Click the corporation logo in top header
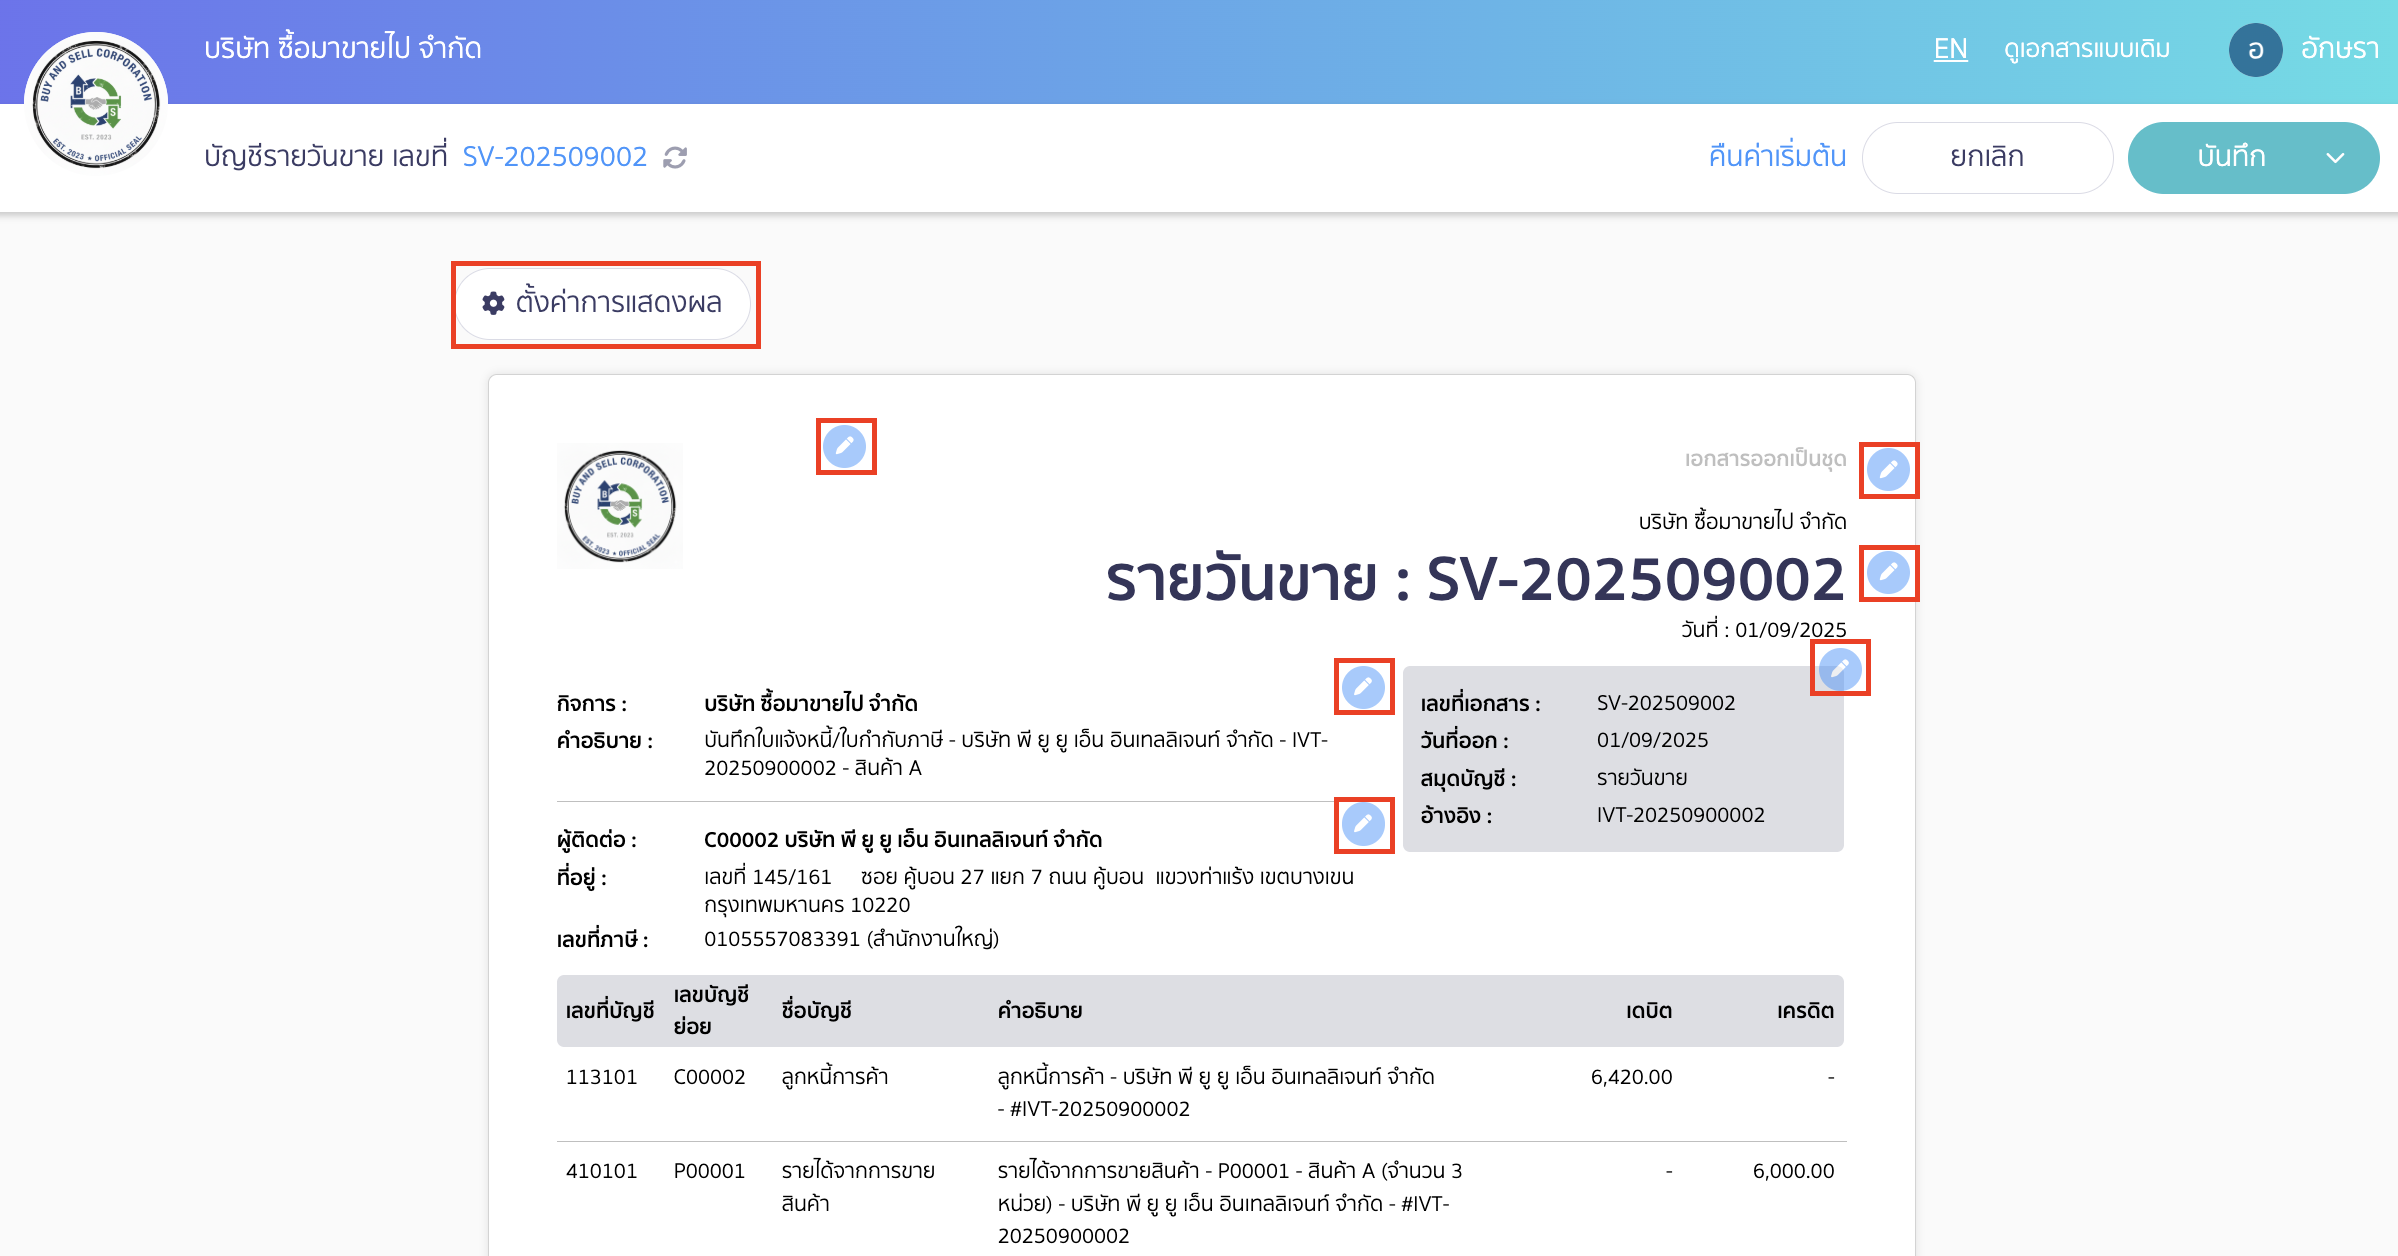The height and width of the screenshot is (1256, 2398). (95, 100)
